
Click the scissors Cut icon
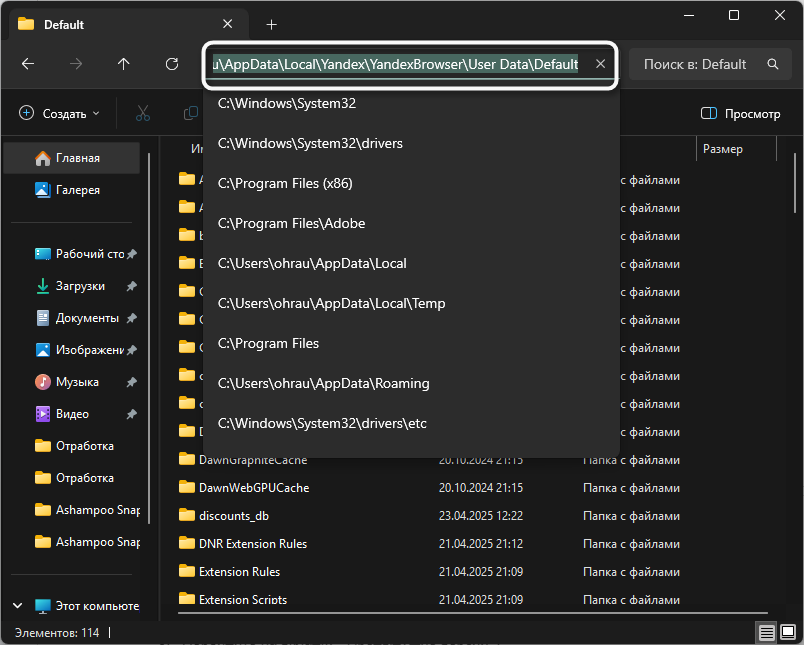point(142,114)
